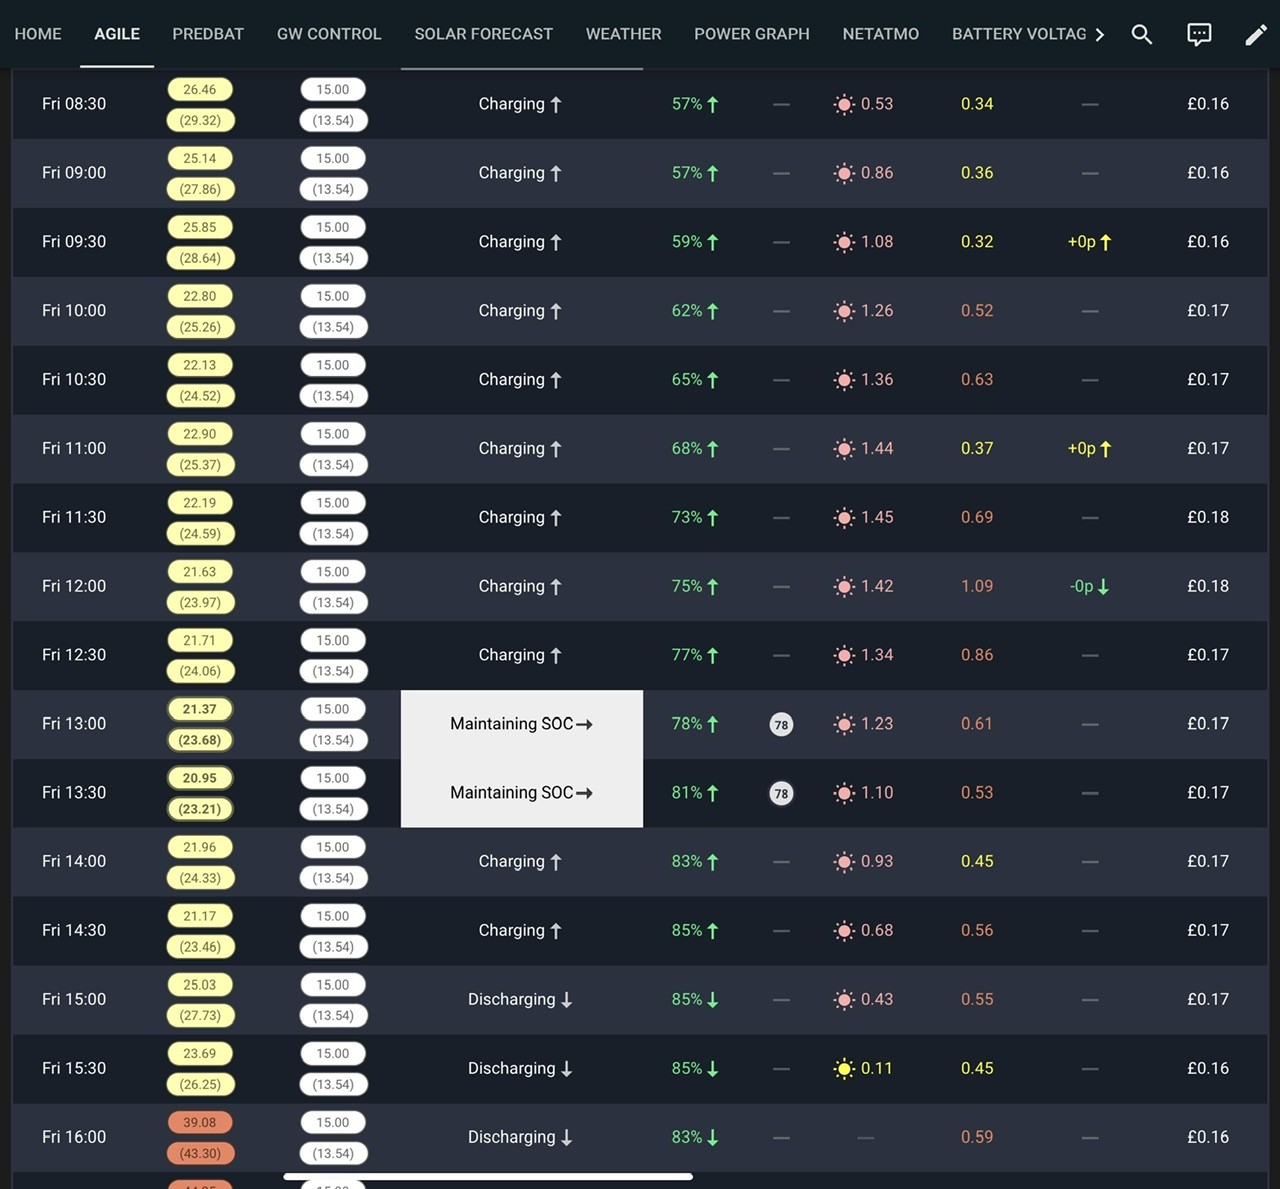Open the POWER GRAPH tab

click(752, 34)
